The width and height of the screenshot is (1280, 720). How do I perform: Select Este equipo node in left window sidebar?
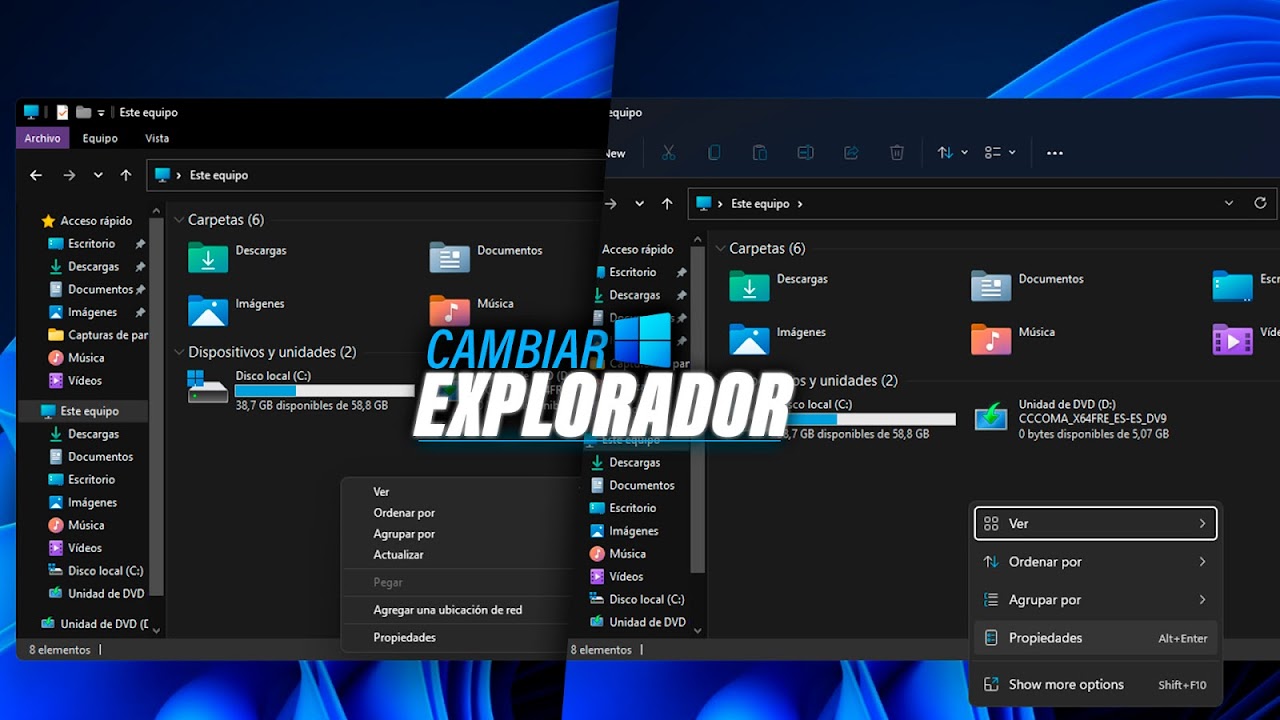point(82,411)
